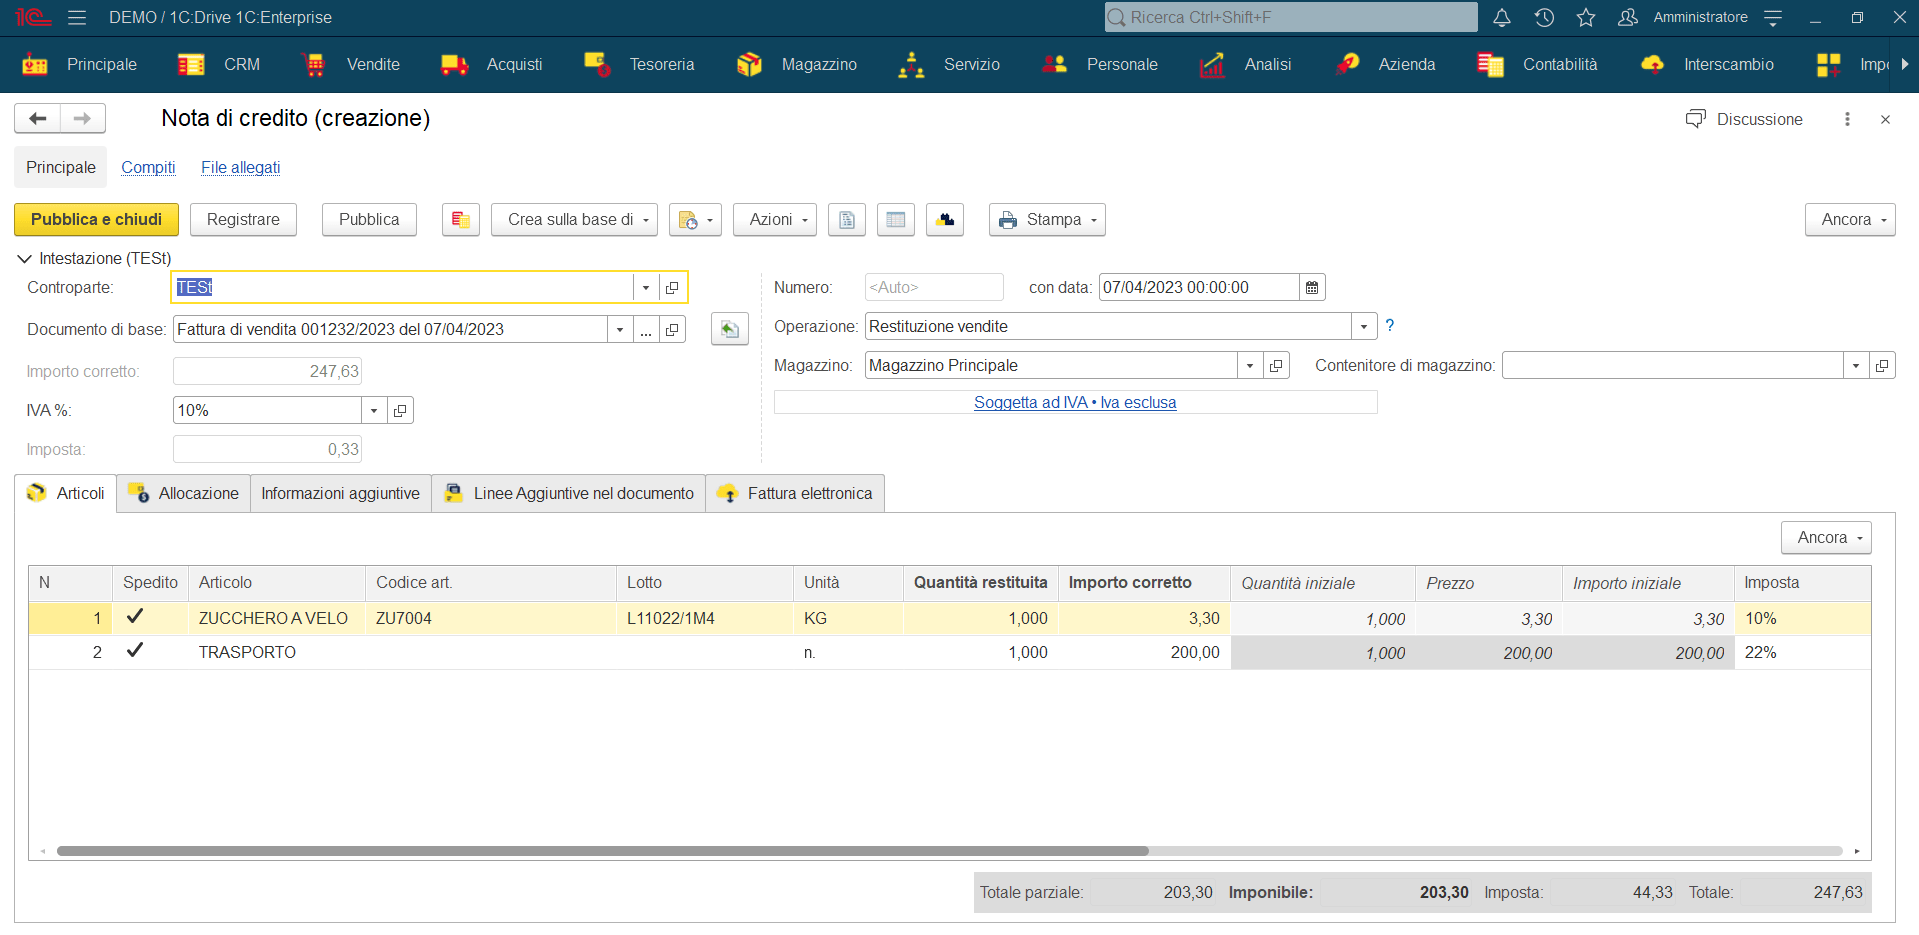Image resolution: width=1919 pixels, height=935 pixels.
Task: Click the posting entries icon next to Pubblica
Action: coord(461,220)
